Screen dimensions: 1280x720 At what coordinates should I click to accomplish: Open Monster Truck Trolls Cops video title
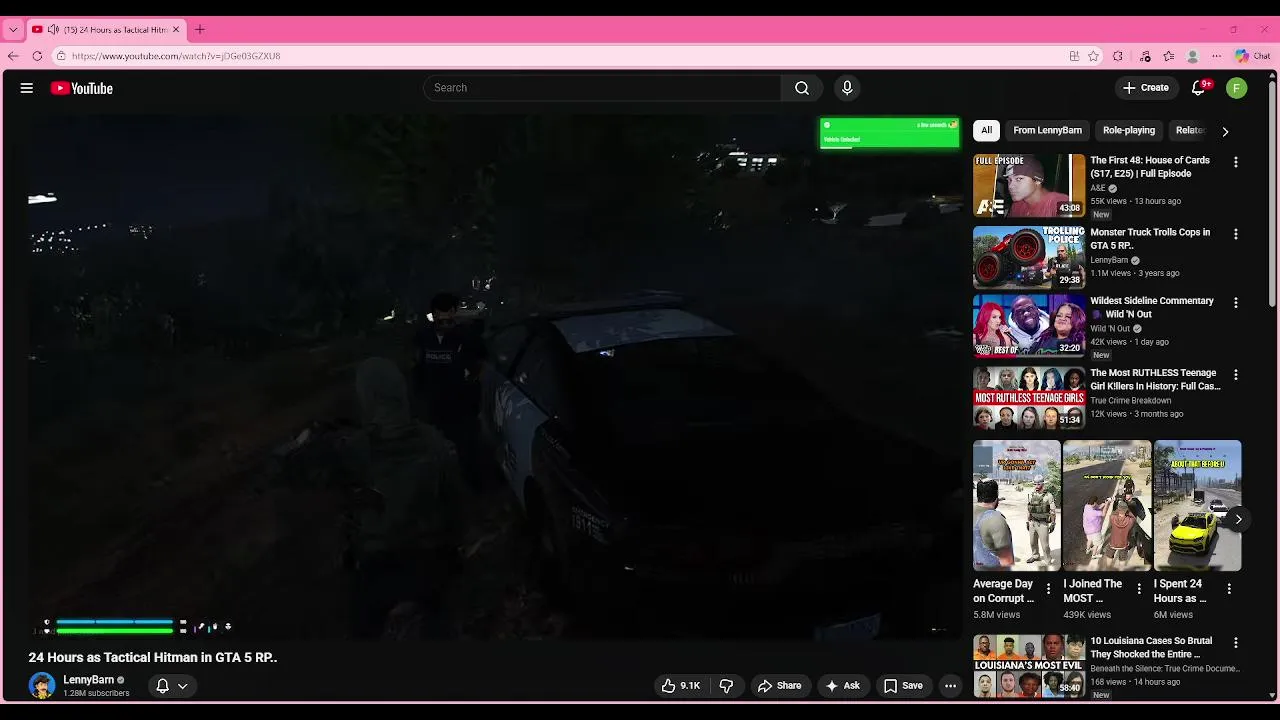coord(1150,239)
